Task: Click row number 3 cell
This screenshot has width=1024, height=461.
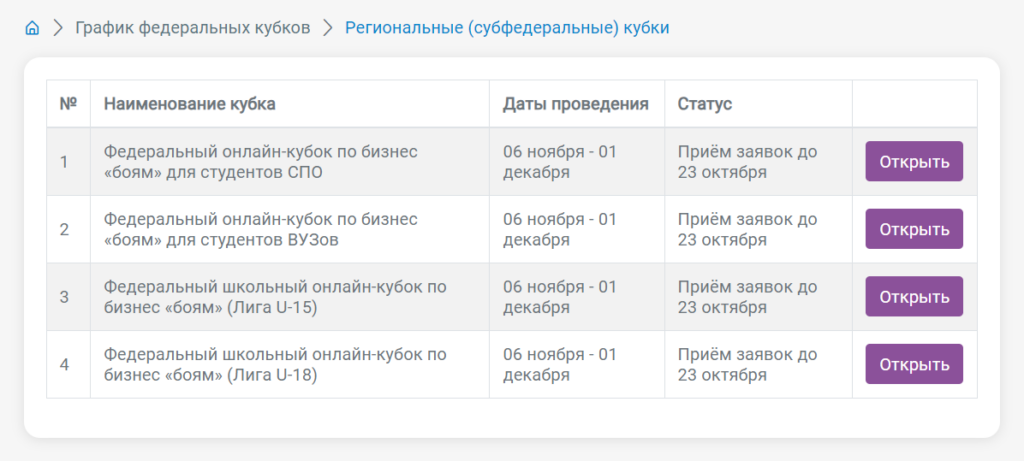Action: point(69,296)
